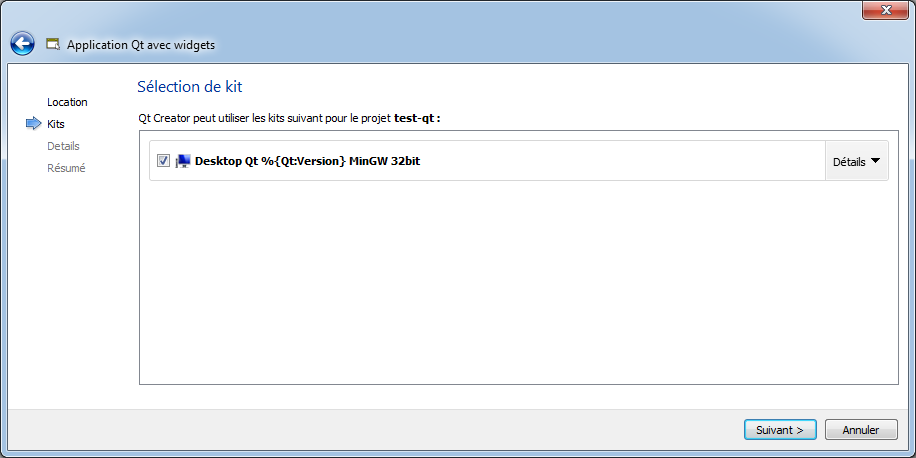The image size is (916, 458).
Task: Select the Kits step in the sidebar
Action: (56, 124)
